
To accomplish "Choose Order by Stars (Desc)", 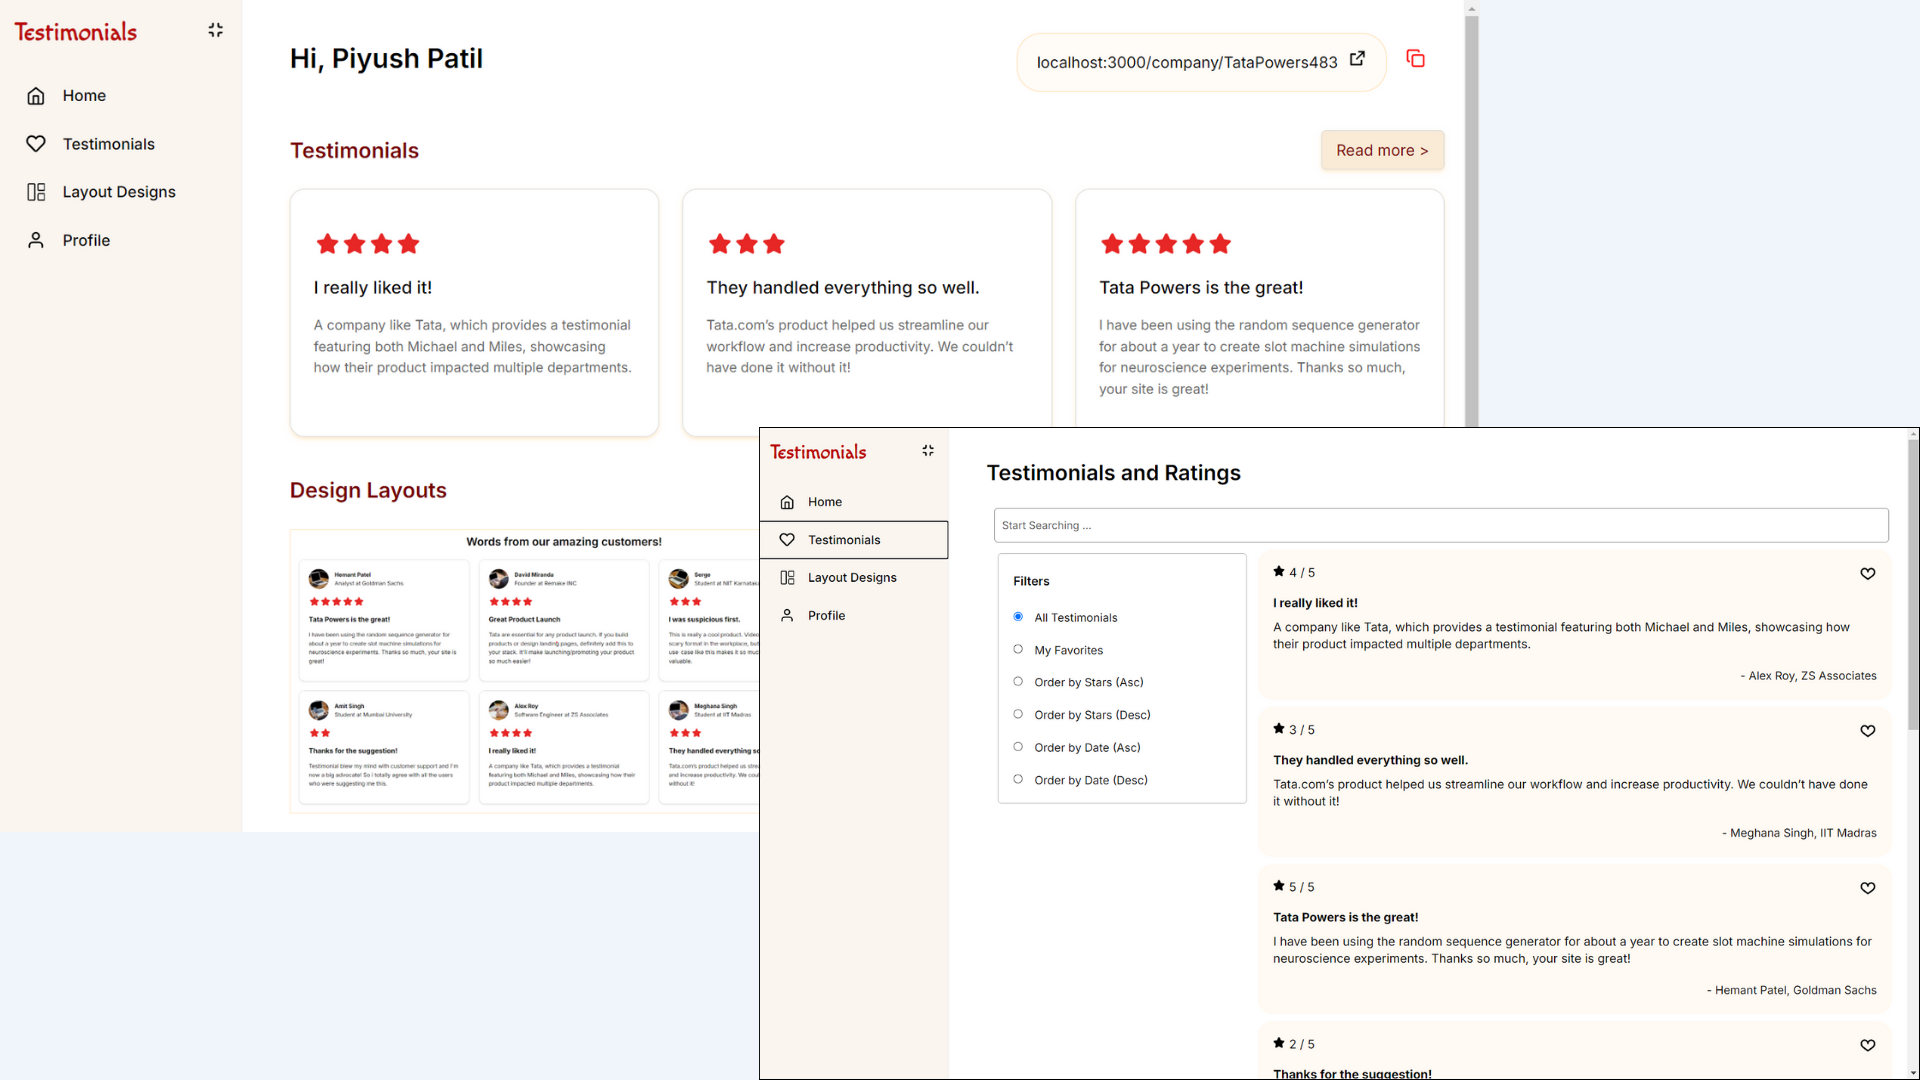I will (1018, 715).
